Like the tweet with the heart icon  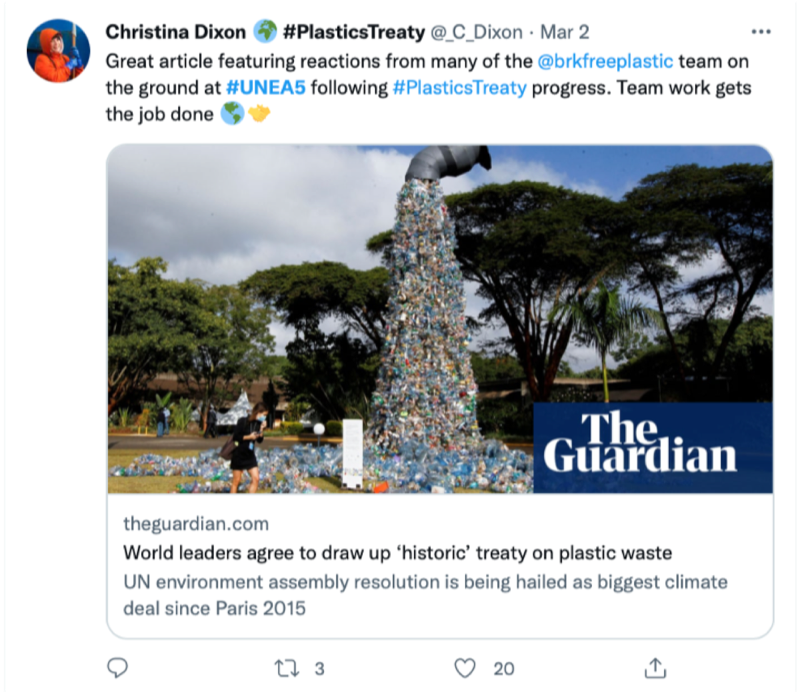point(464,667)
